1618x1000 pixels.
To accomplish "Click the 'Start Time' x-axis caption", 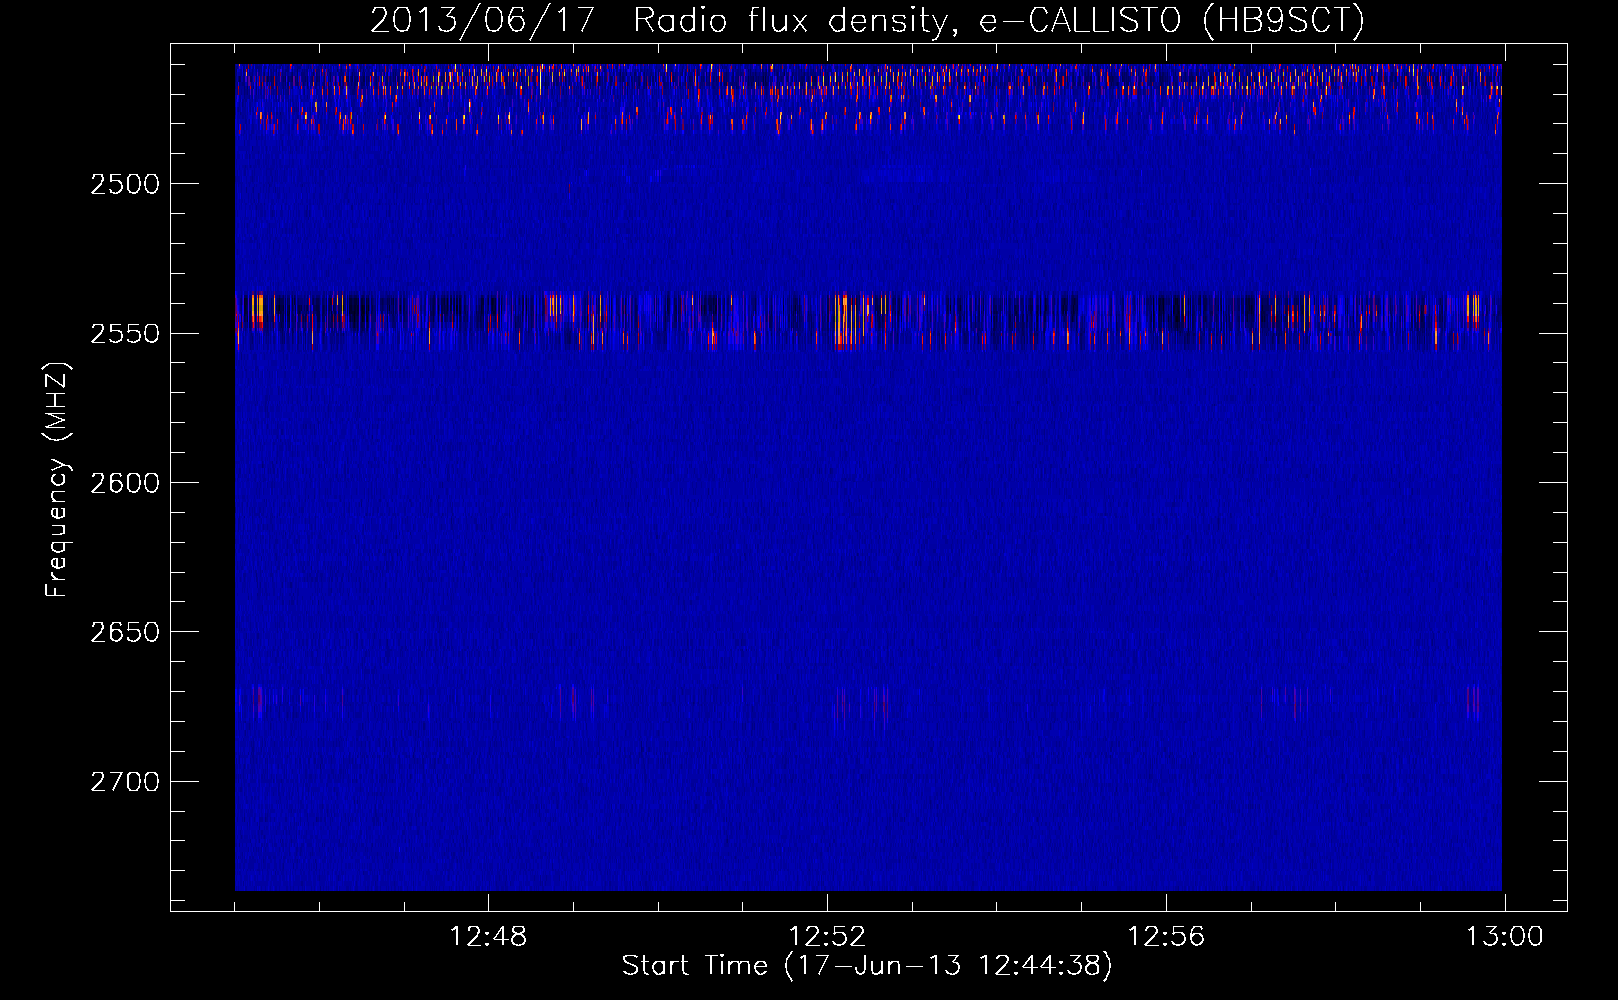I will click(867, 965).
